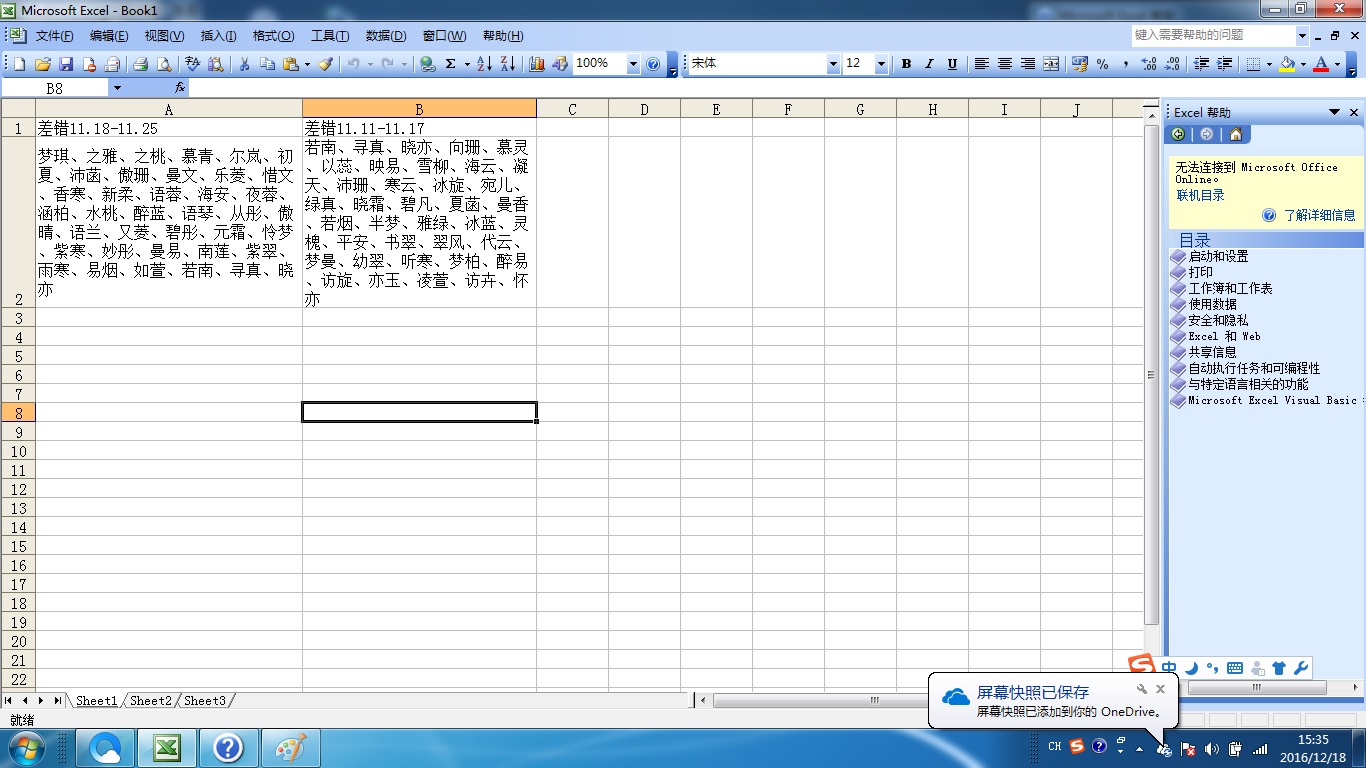Apply percent style to cell
1366x768 pixels.
1102,64
